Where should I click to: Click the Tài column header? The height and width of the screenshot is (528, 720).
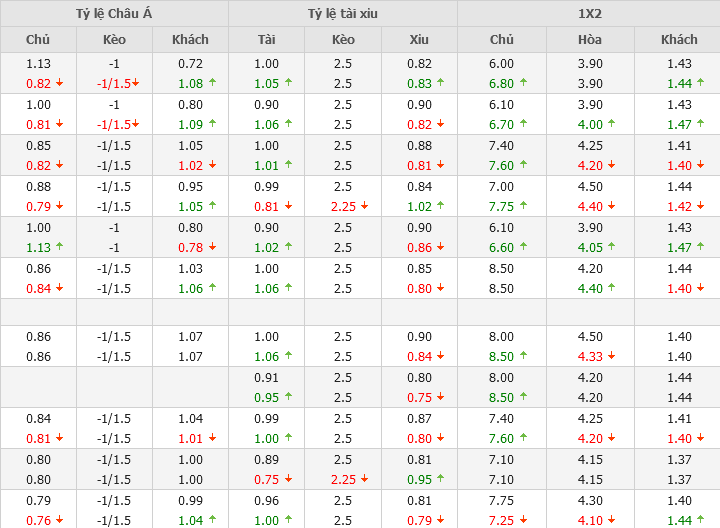266,39
